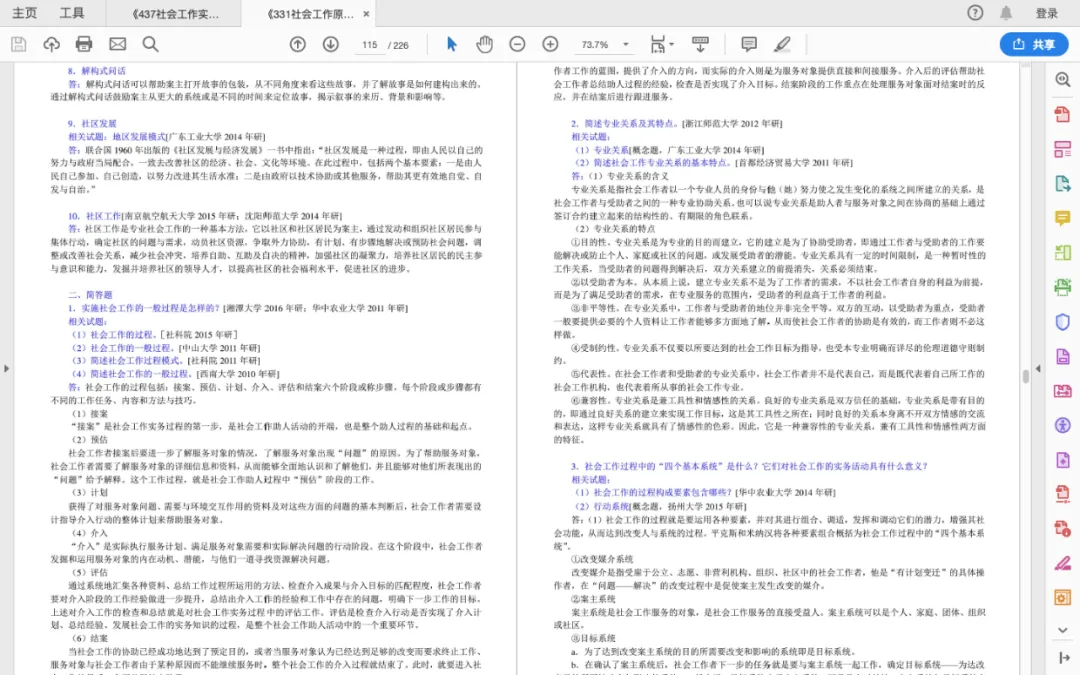This screenshot has width=1080, height=675.
Task: Open the 73.7% zoom level dropdown
Action: pyautogui.click(x=604, y=45)
